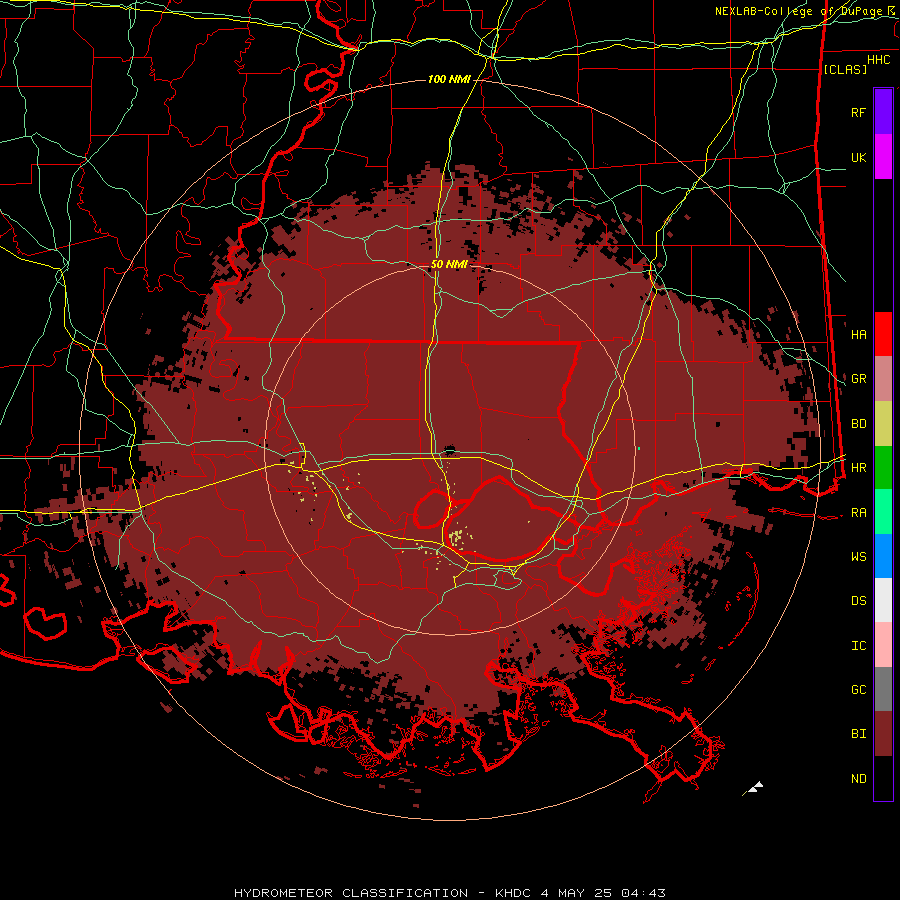Image resolution: width=900 pixels, height=900 pixels.
Task: Click the '50 NMI' range ring label
Action: click(x=449, y=264)
